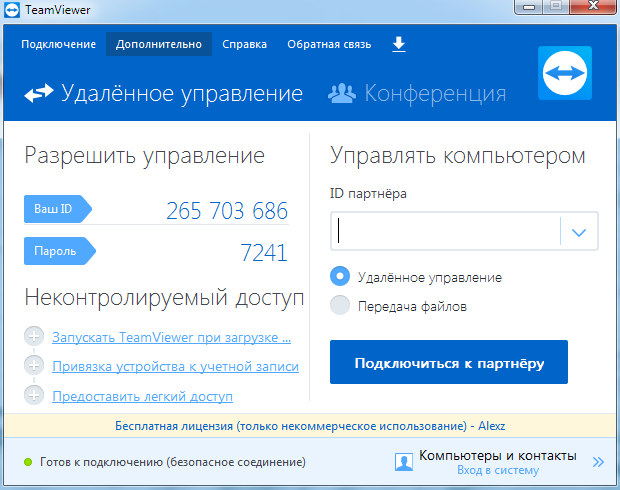The width and height of the screenshot is (620, 490).
Task: Click the Компьютеры и контакты person icon
Action: tap(404, 462)
